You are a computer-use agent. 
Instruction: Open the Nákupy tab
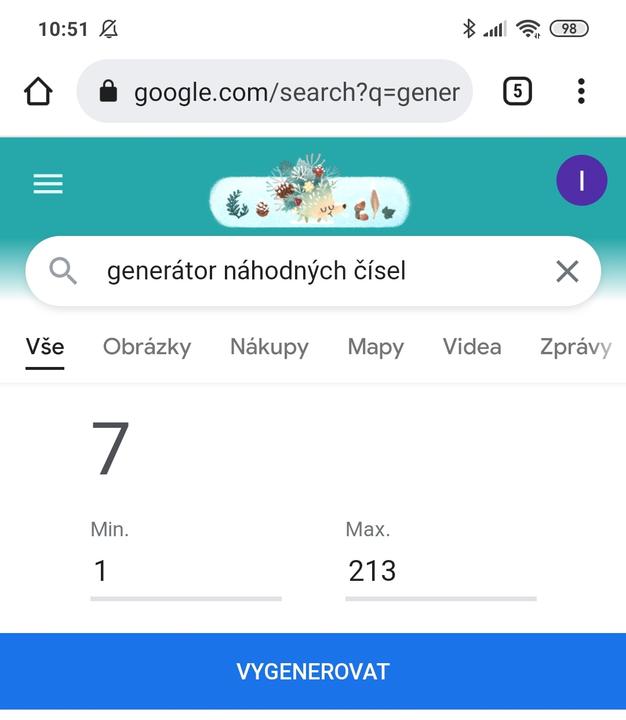click(269, 347)
